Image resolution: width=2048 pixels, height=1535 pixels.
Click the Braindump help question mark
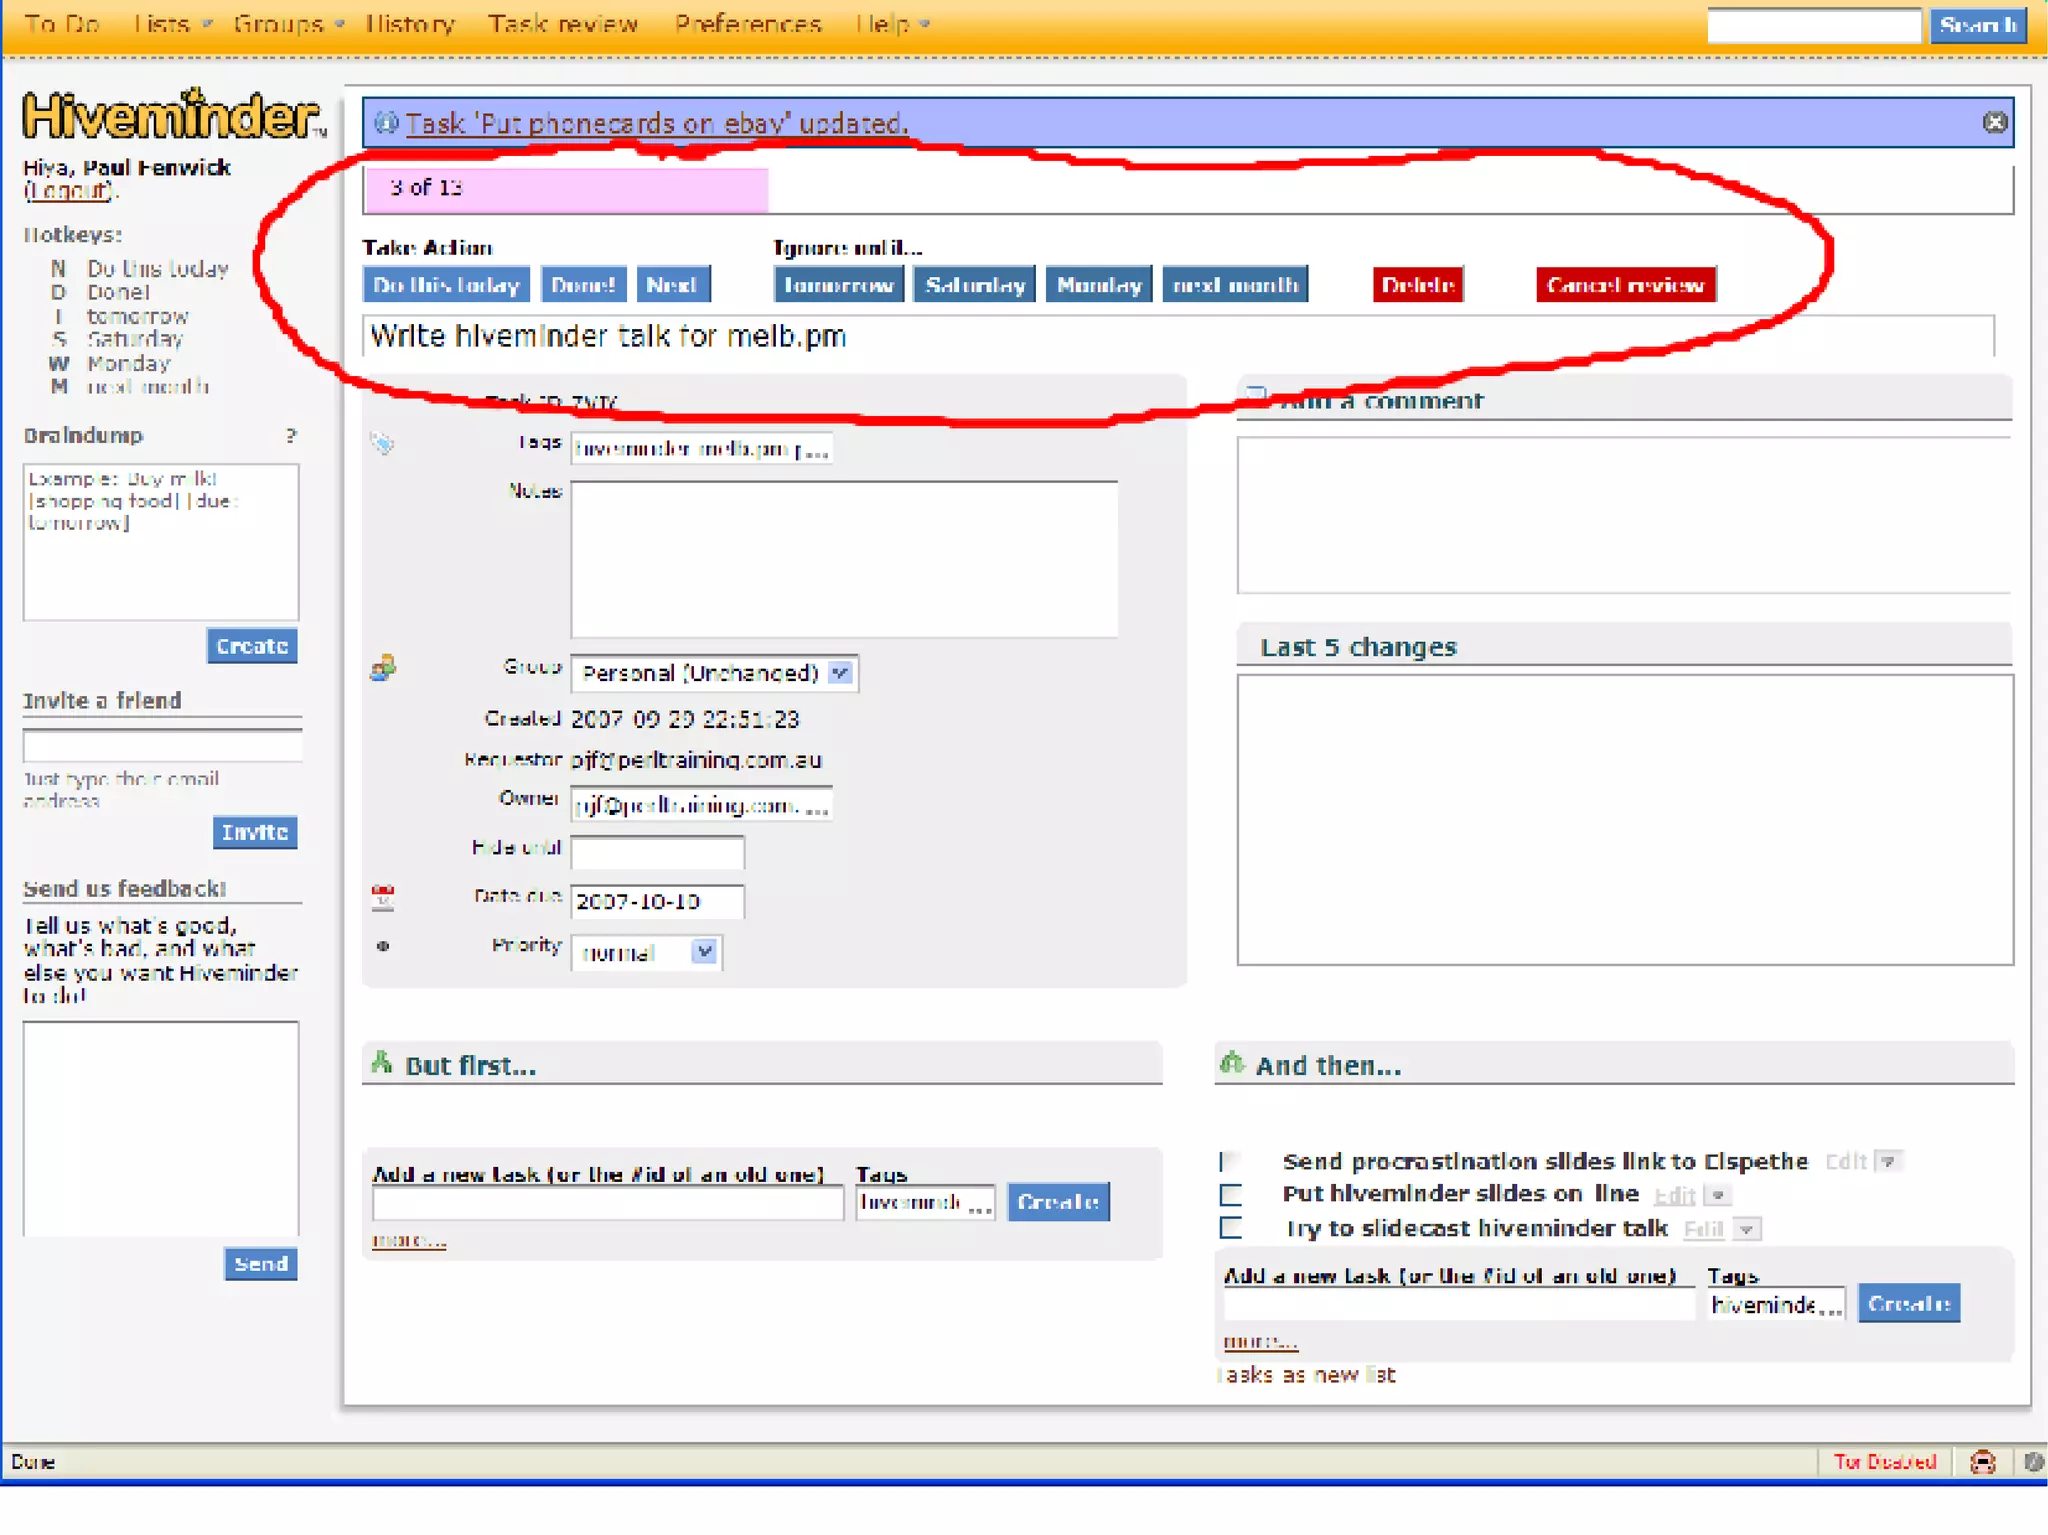tap(291, 436)
